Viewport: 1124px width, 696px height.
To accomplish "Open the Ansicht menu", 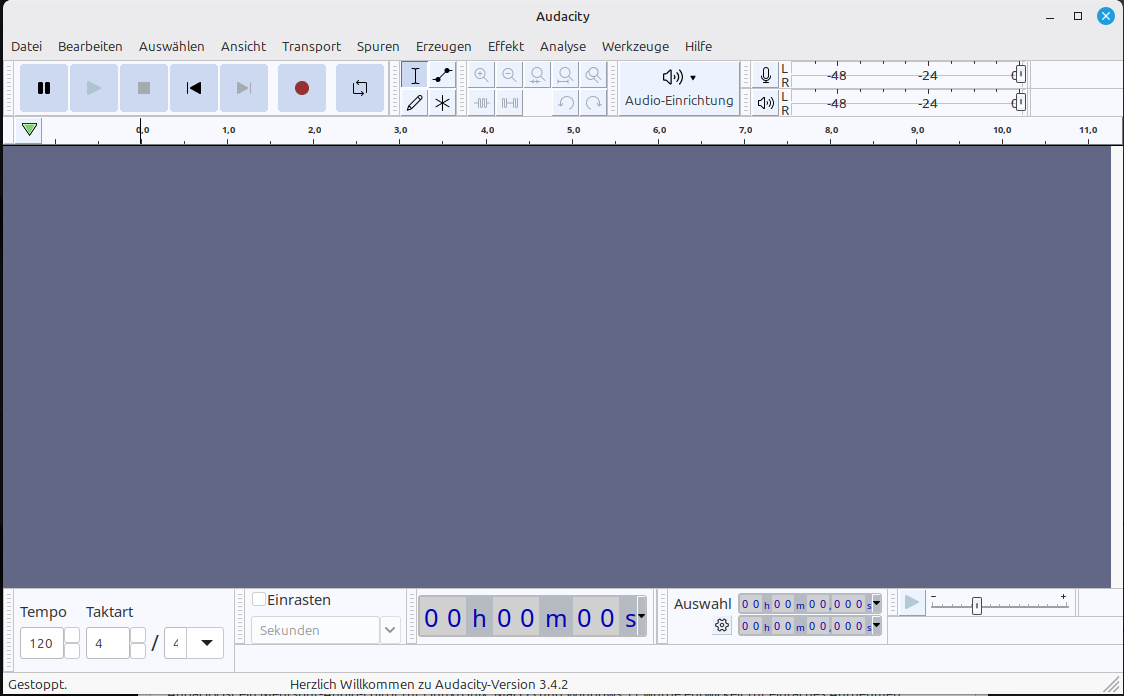I will 243,47.
